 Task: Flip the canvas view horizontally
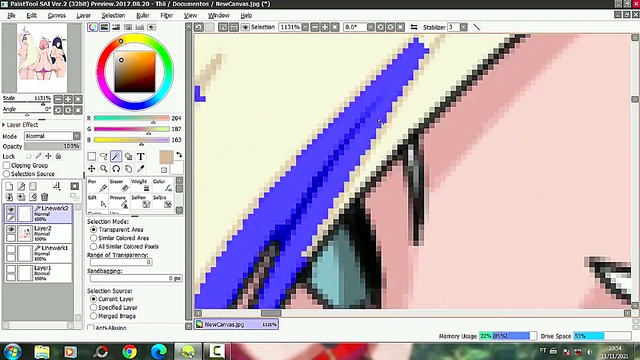pos(414,27)
